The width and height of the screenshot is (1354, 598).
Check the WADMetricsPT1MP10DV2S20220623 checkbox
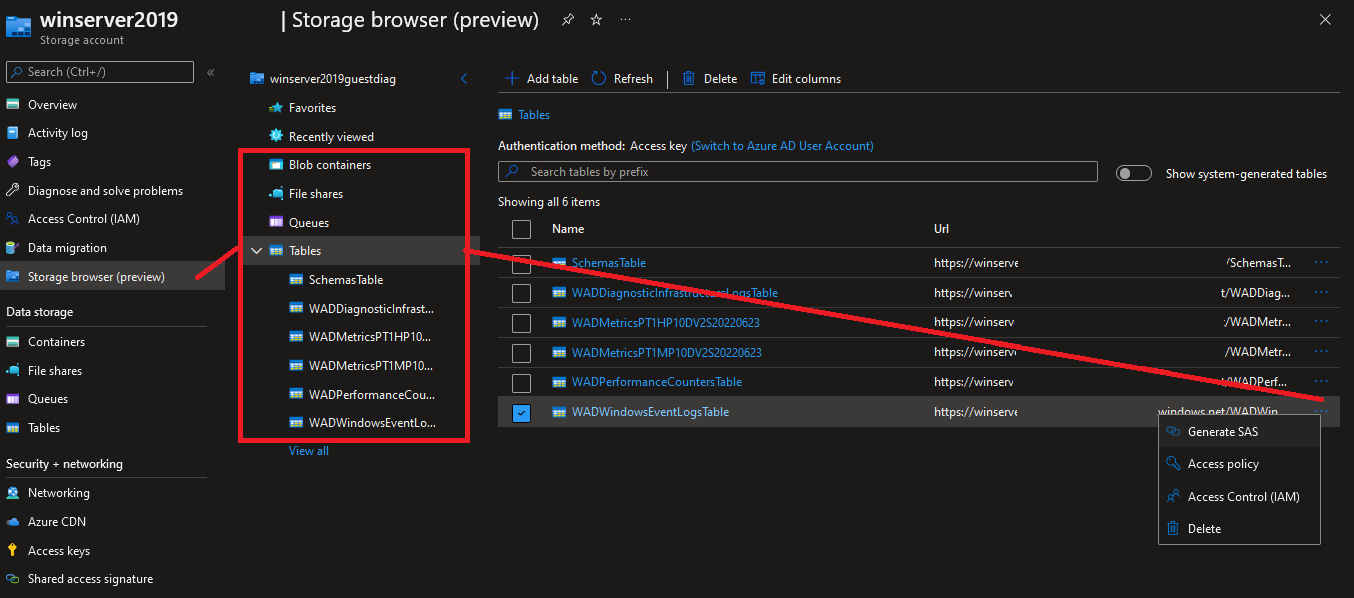[521, 353]
